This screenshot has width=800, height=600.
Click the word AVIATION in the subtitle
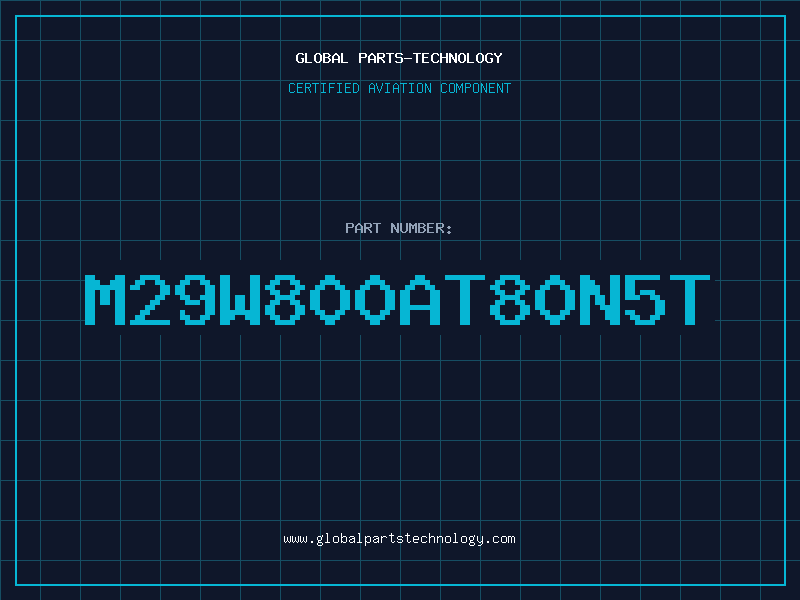[x=399, y=88]
